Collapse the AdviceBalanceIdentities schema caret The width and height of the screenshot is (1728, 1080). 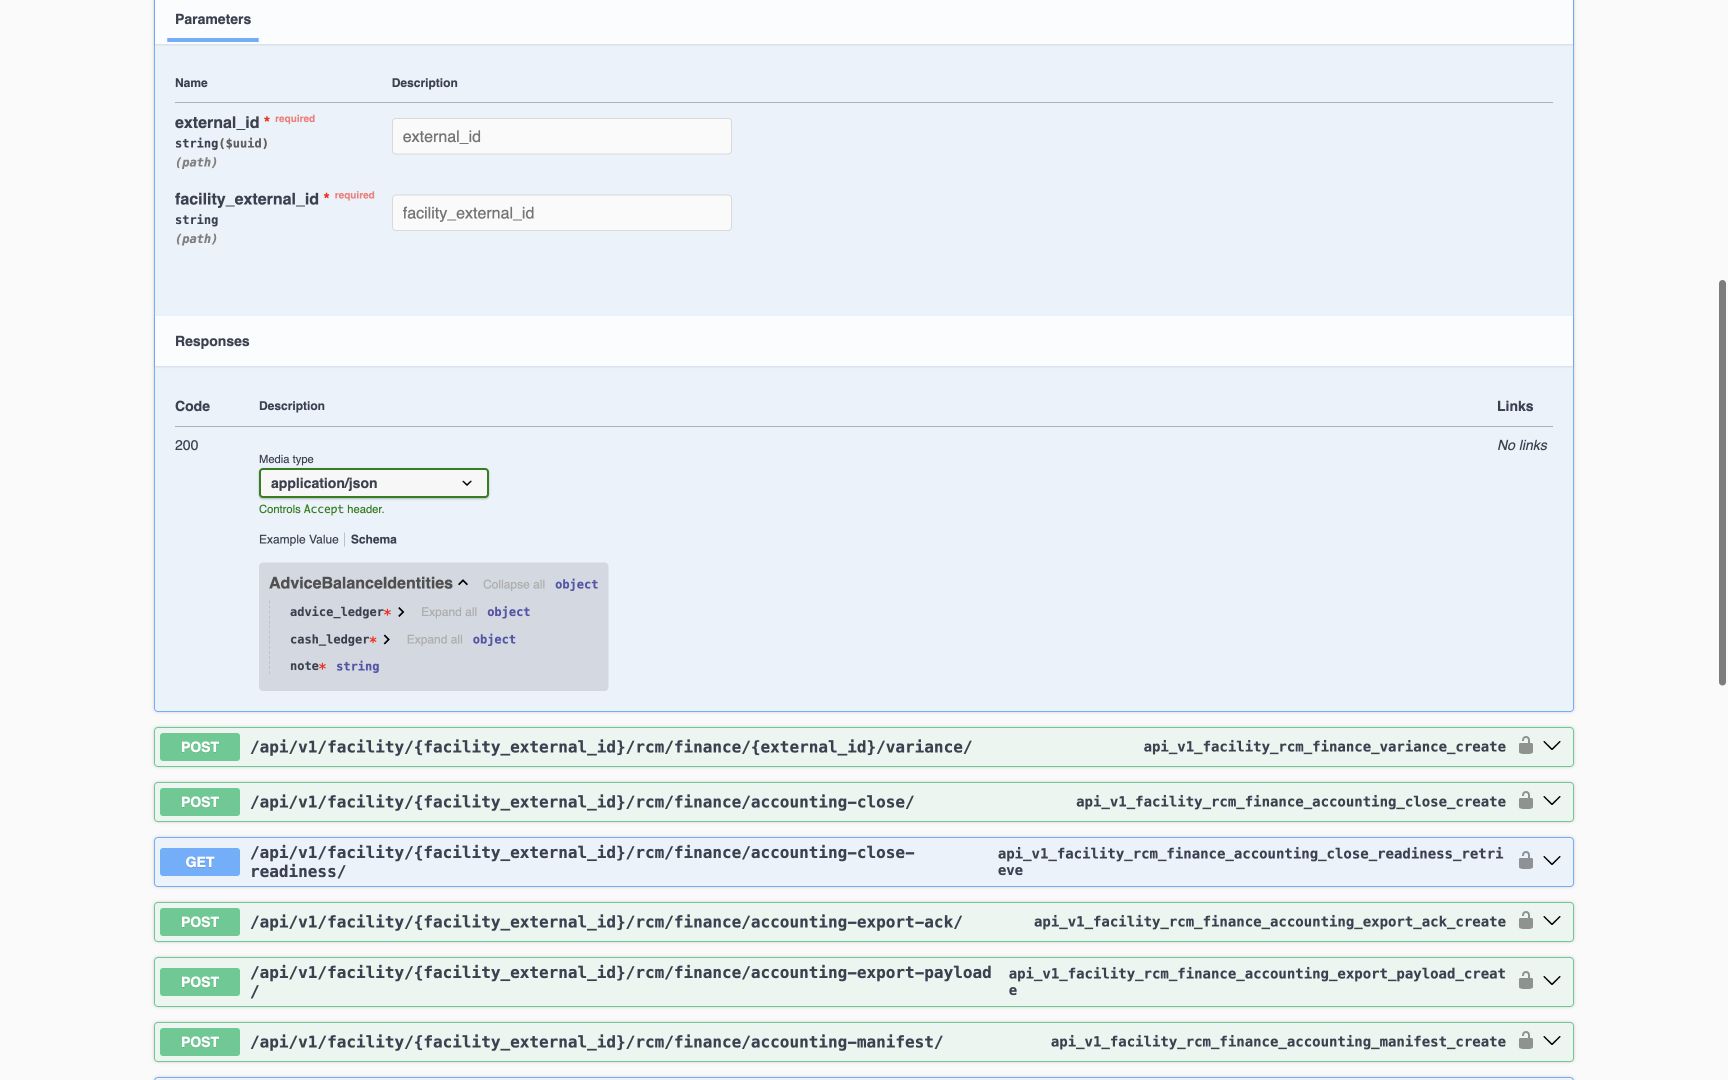463,583
